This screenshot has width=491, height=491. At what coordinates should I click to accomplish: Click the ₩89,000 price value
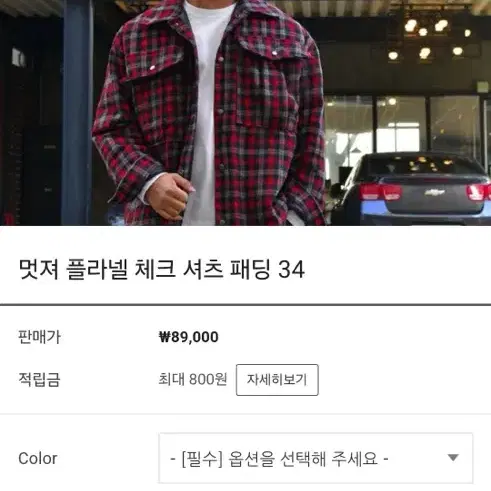click(x=189, y=337)
